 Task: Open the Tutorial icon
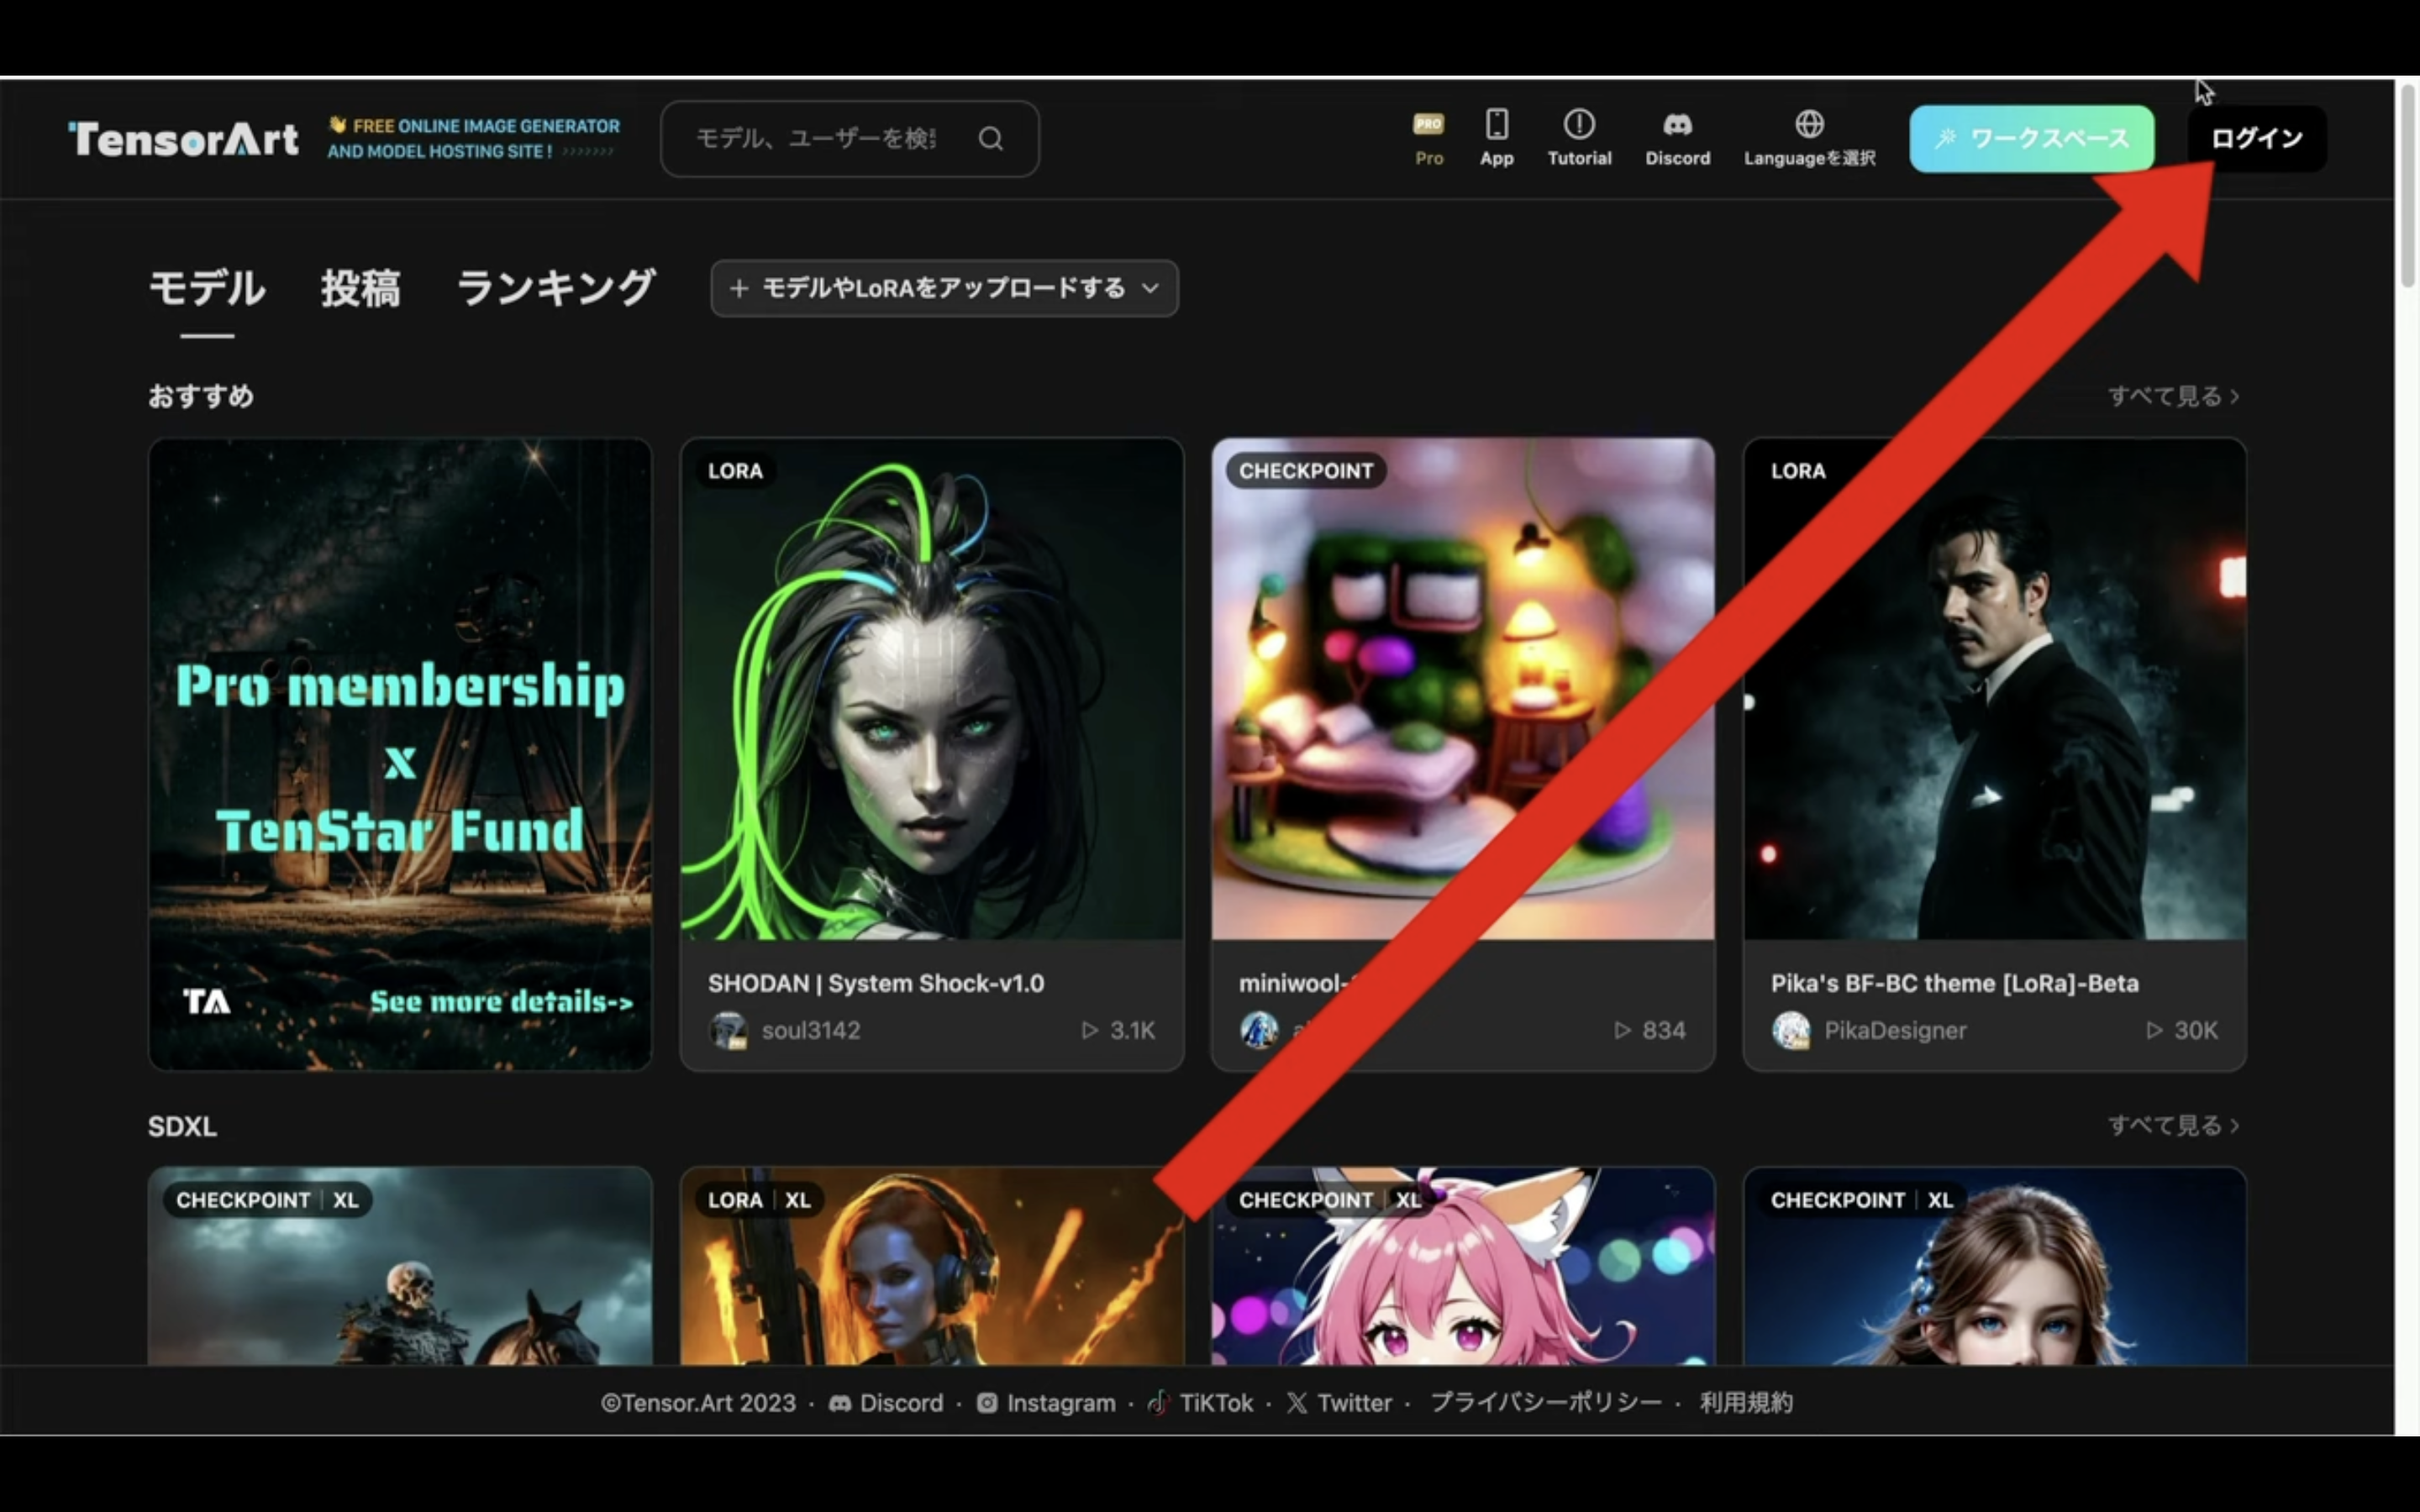tap(1579, 138)
